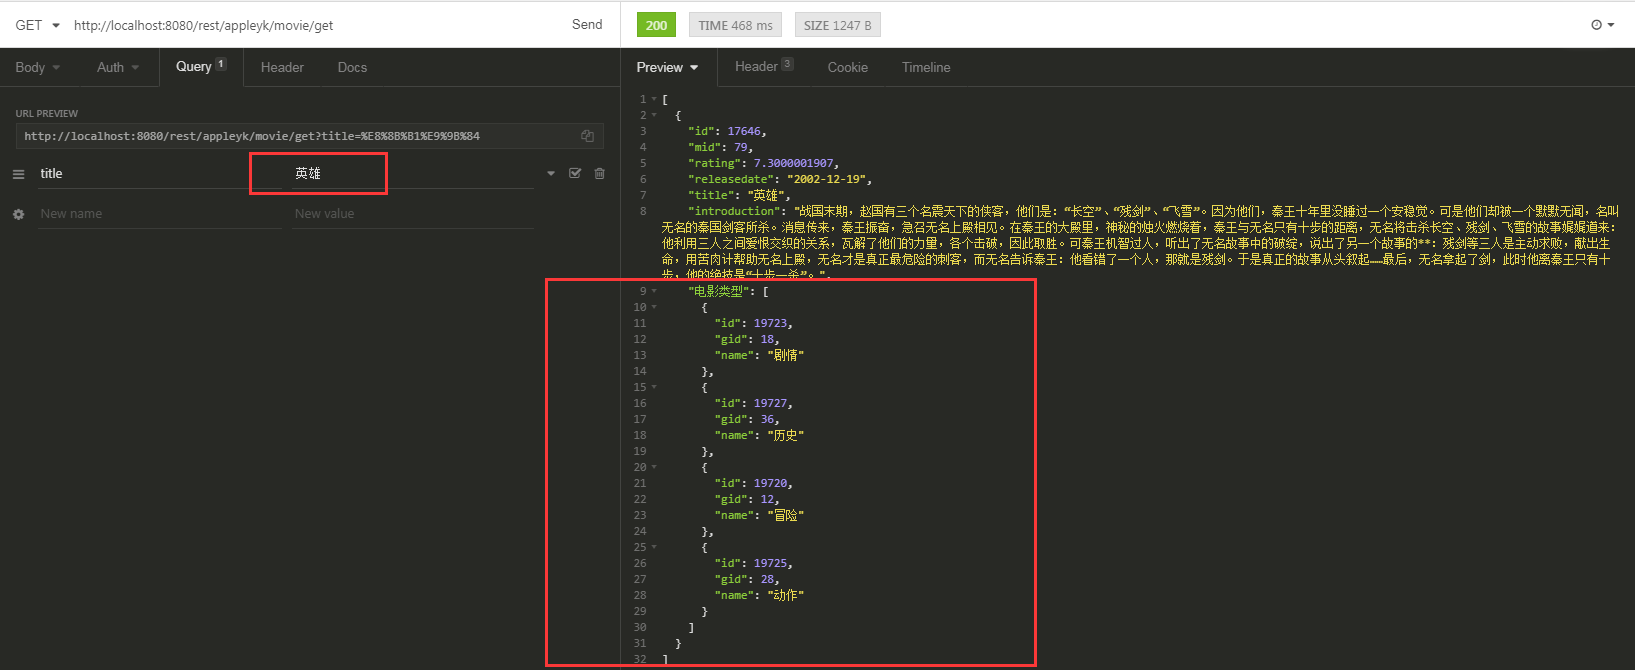Collapse the object starting at line 20
This screenshot has height=670, width=1635.
(654, 467)
